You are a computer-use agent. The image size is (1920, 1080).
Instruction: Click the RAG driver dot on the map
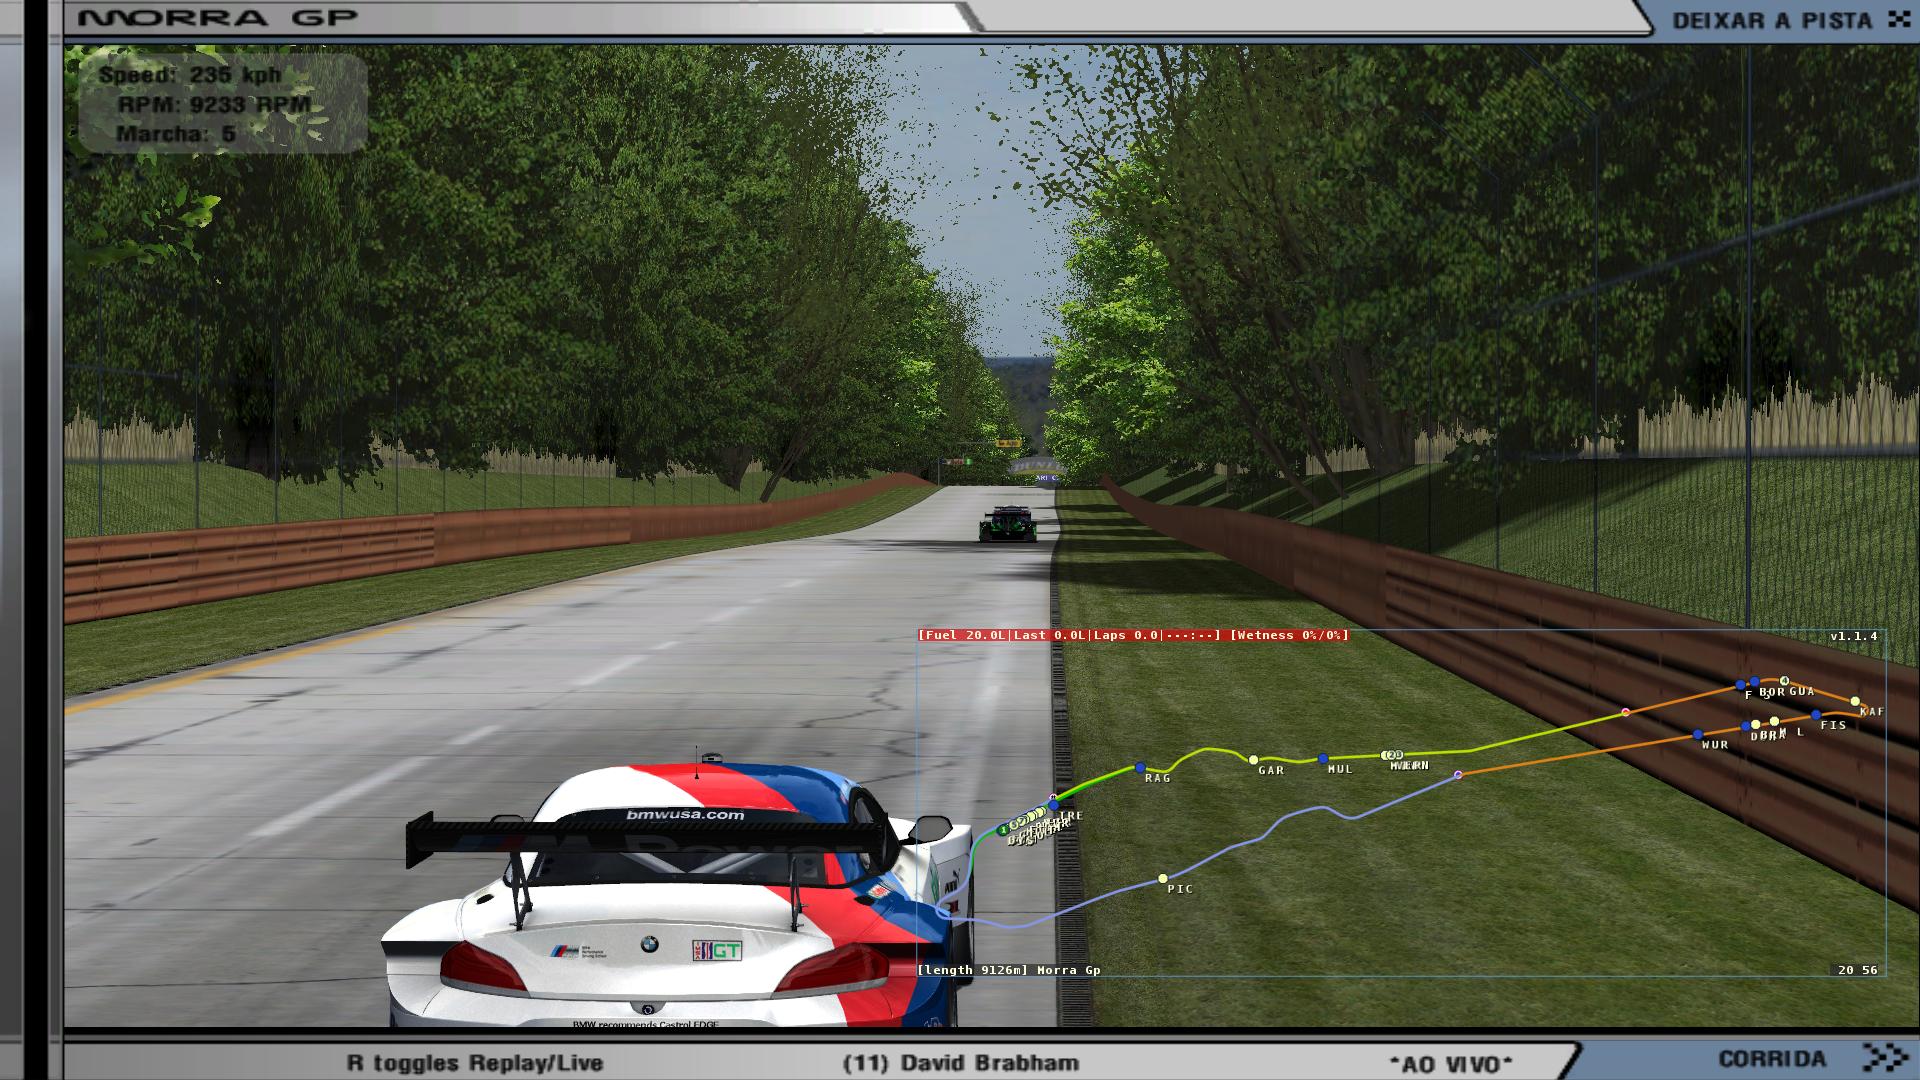tap(1140, 768)
